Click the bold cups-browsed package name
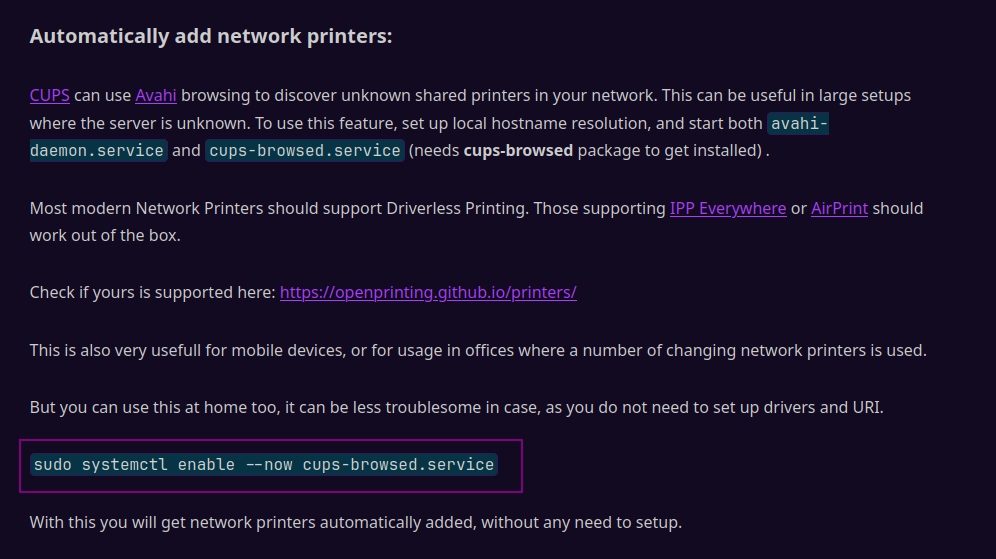The image size is (996, 559). point(518,151)
